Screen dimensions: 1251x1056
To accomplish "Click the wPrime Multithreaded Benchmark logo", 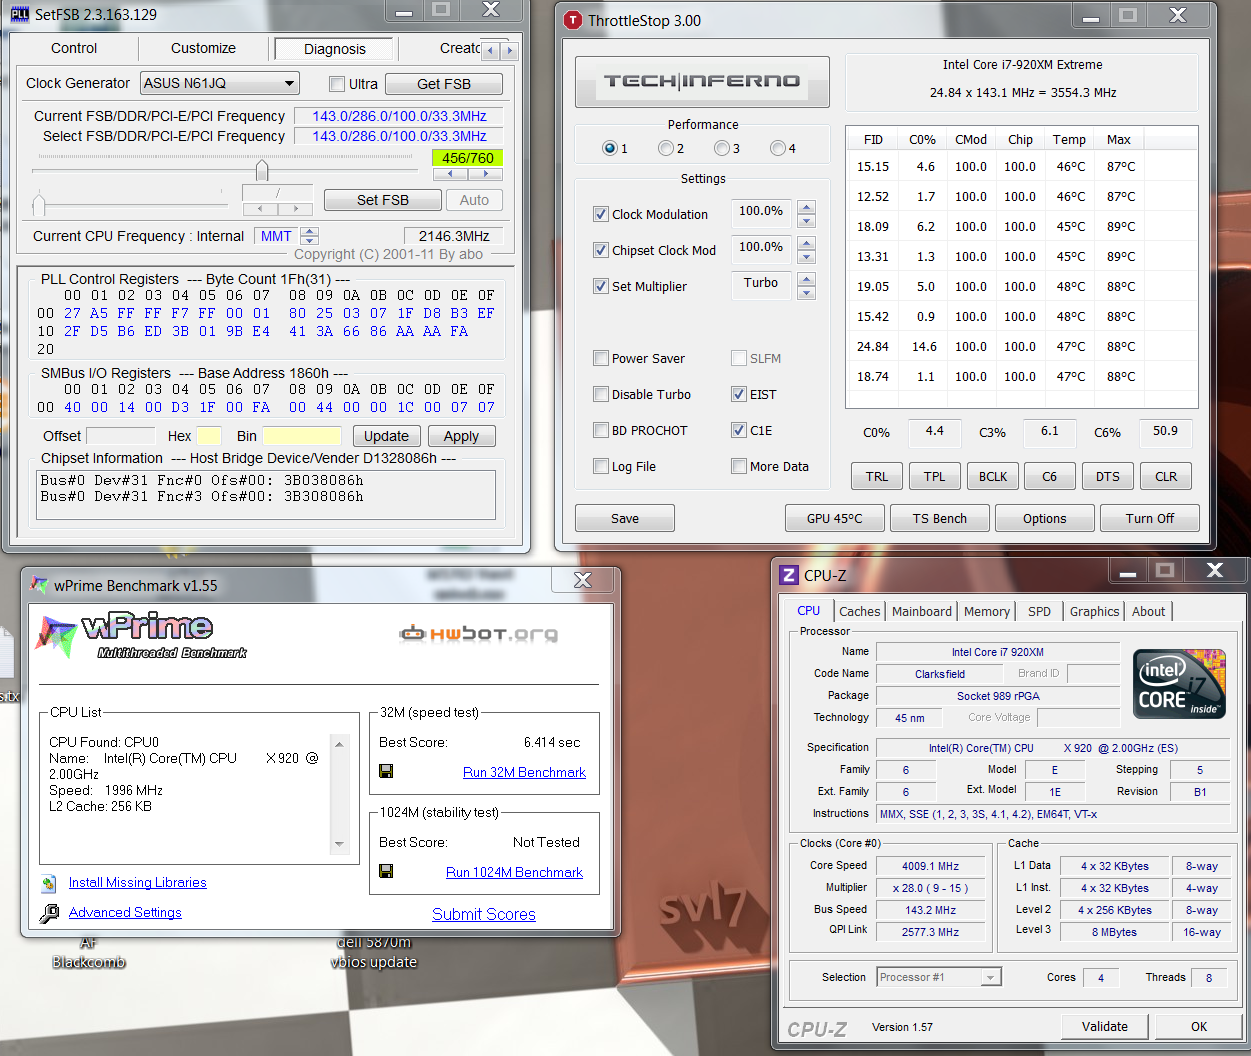I will (141, 635).
